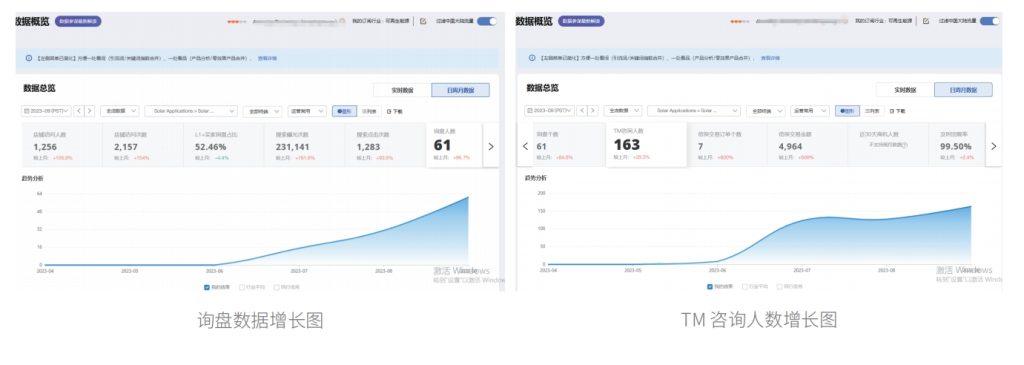Switch to the day/week/month data tab, left panel

point(460,90)
